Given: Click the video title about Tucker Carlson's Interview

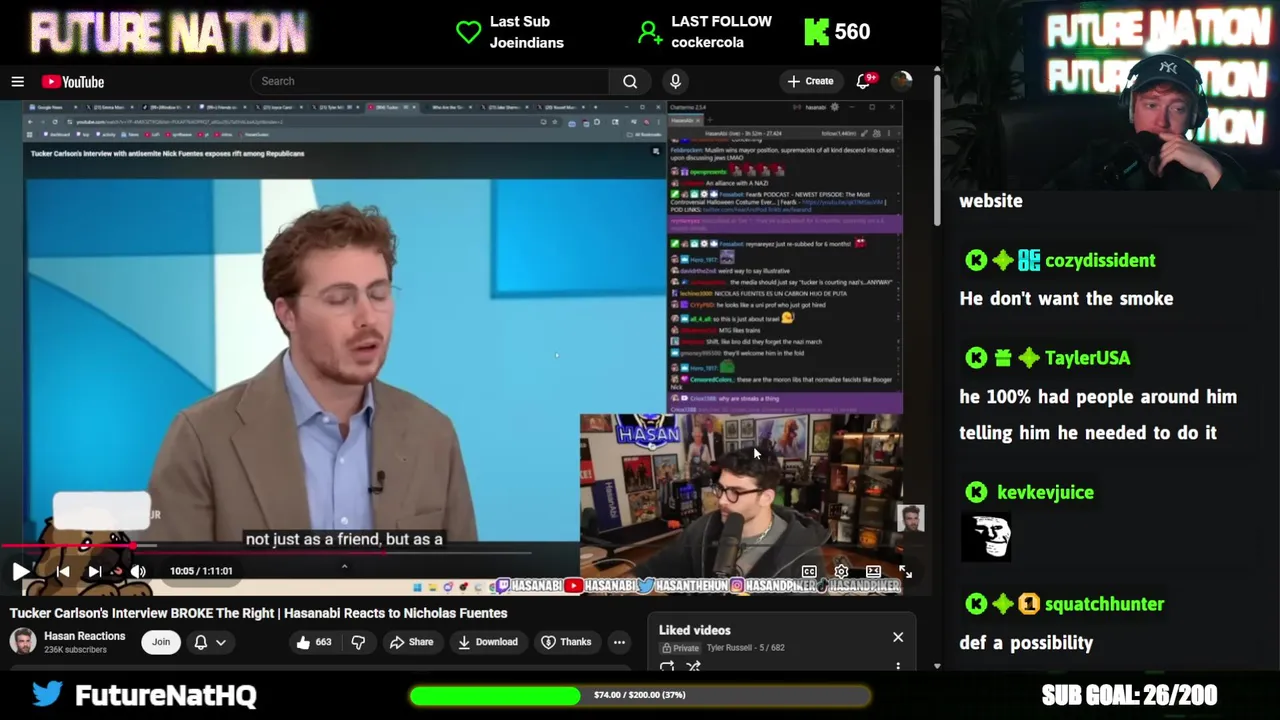Looking at the screenshot, I should pos(259,613).
